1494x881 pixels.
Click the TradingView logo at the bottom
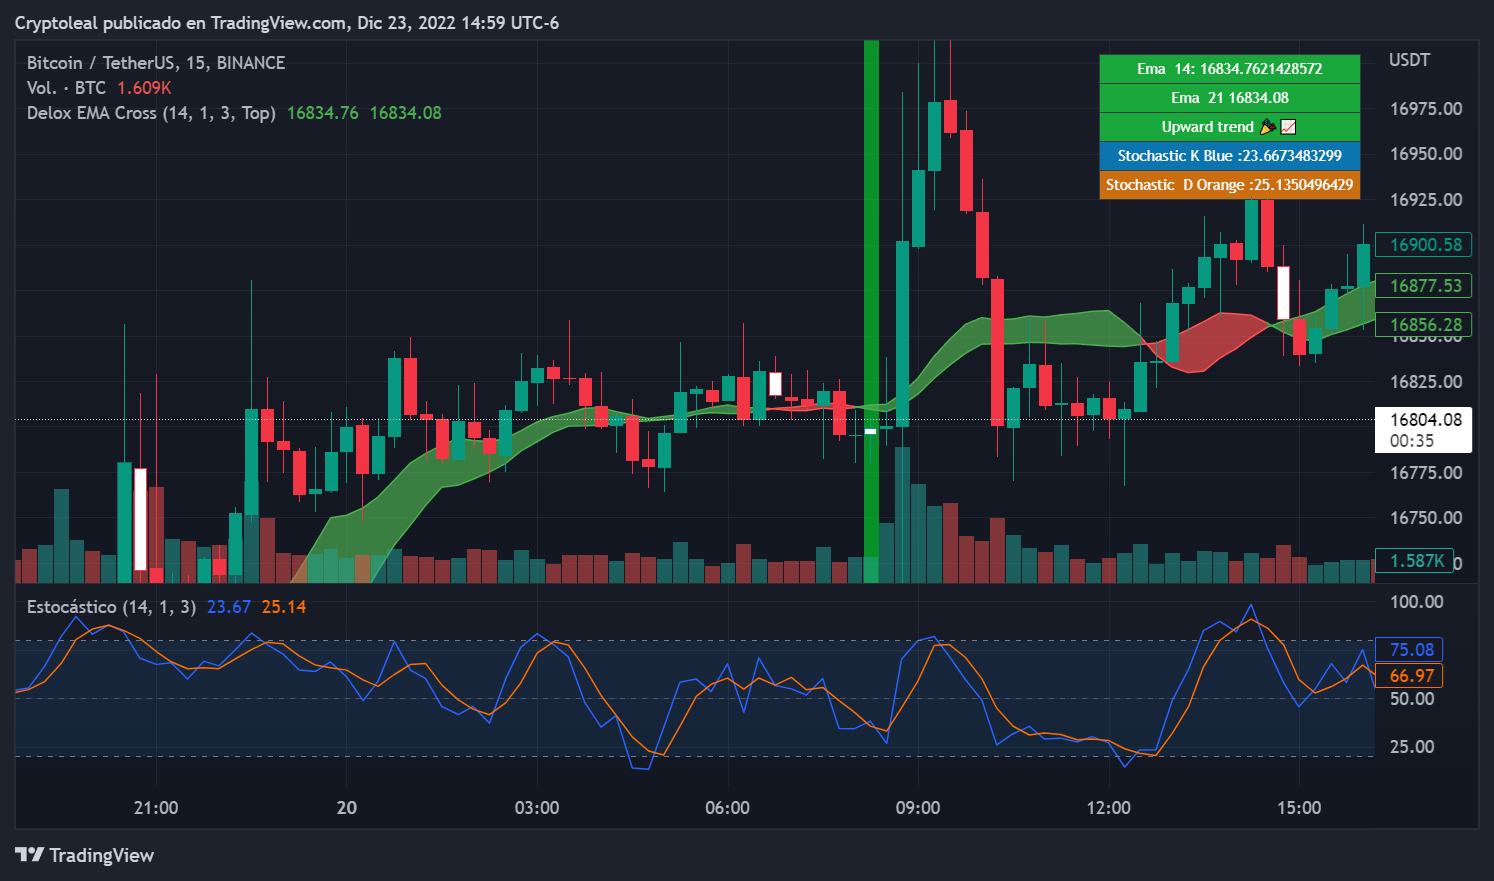[x=85, y=855]
